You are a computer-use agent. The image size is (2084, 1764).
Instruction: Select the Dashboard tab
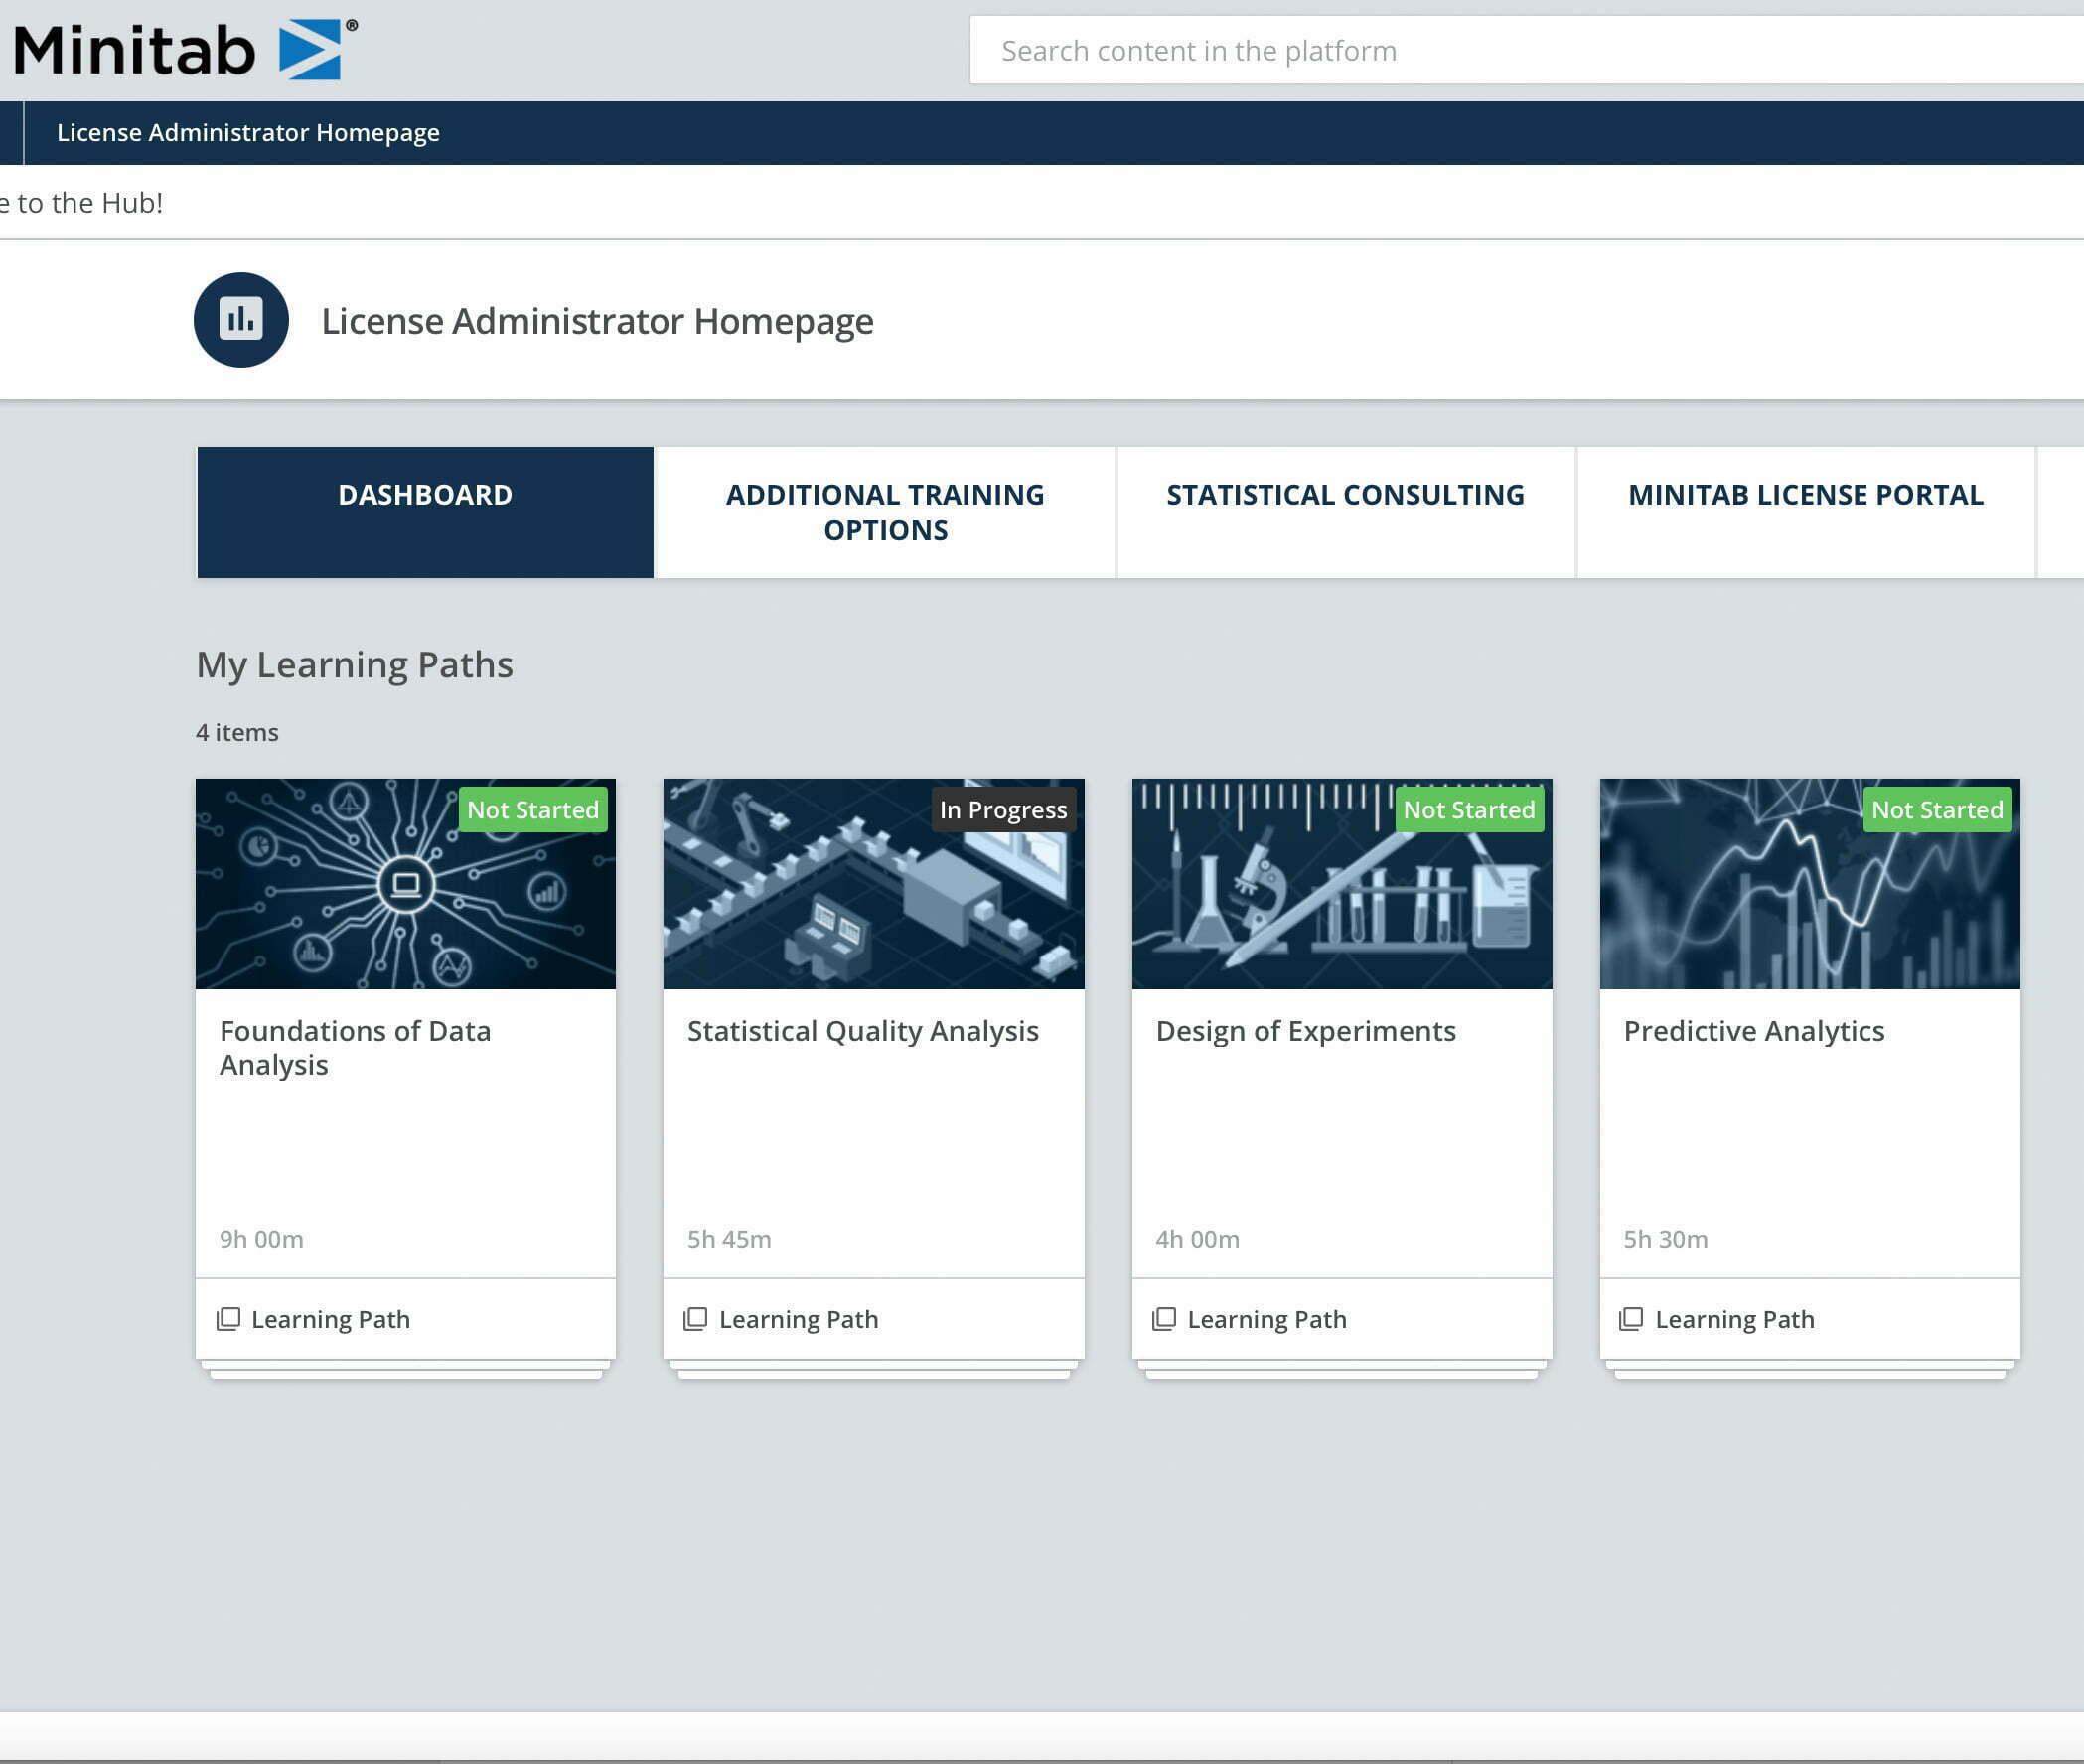(423, 494)
